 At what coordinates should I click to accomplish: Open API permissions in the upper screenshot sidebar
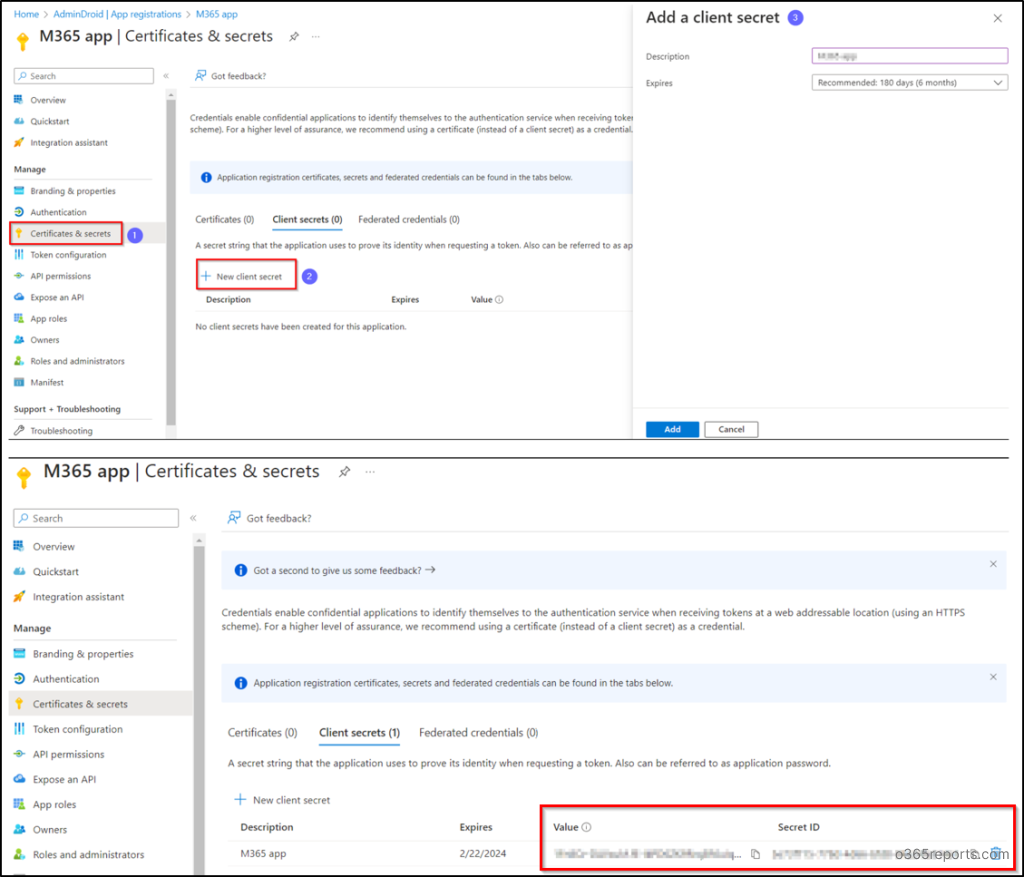[x=52, y=276]
